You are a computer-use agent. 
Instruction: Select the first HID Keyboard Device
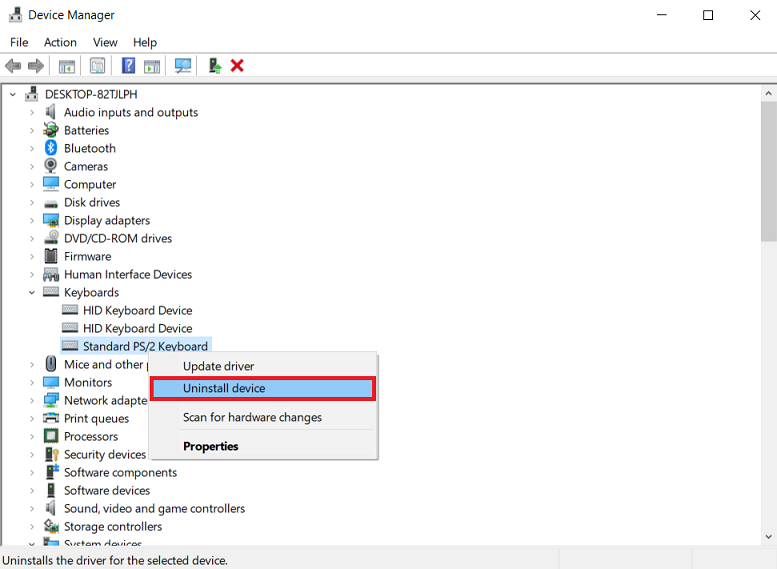pos(137,311)
